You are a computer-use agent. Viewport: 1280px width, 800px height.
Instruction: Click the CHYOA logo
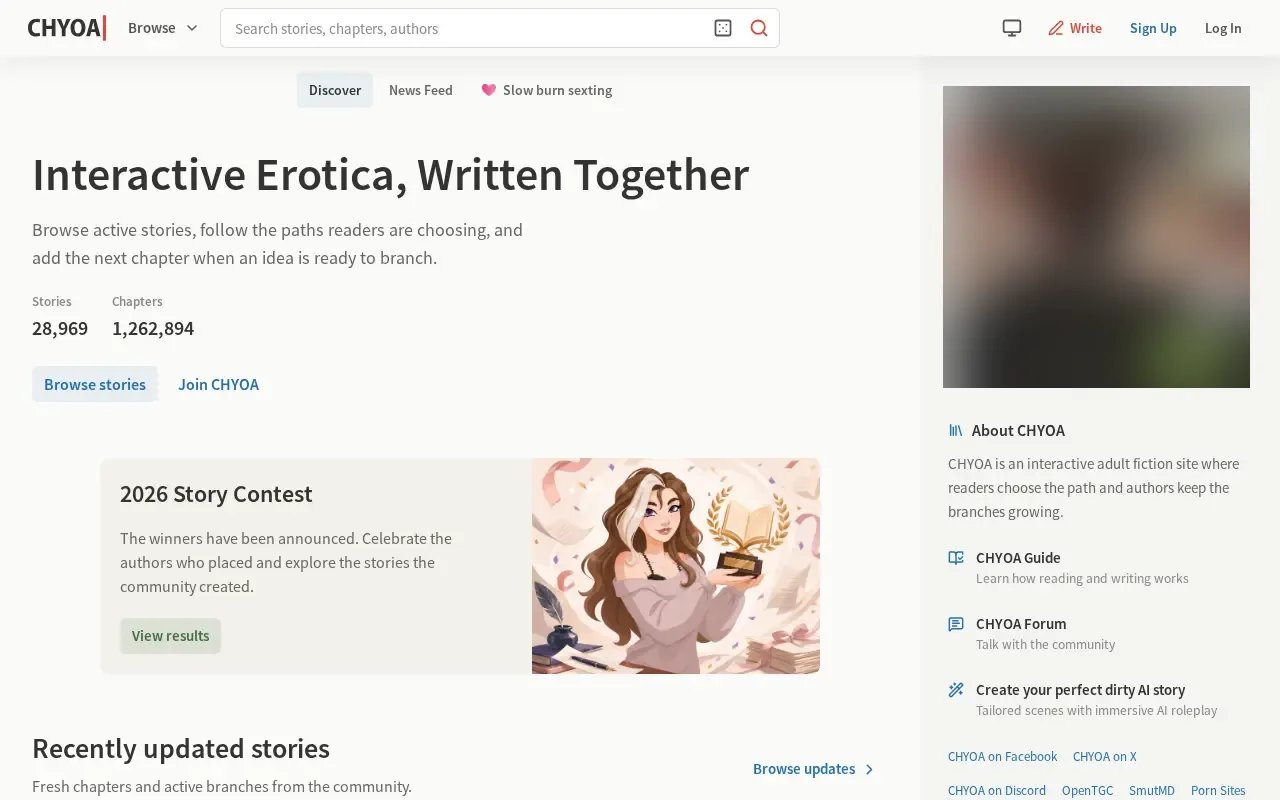point(67,28)
